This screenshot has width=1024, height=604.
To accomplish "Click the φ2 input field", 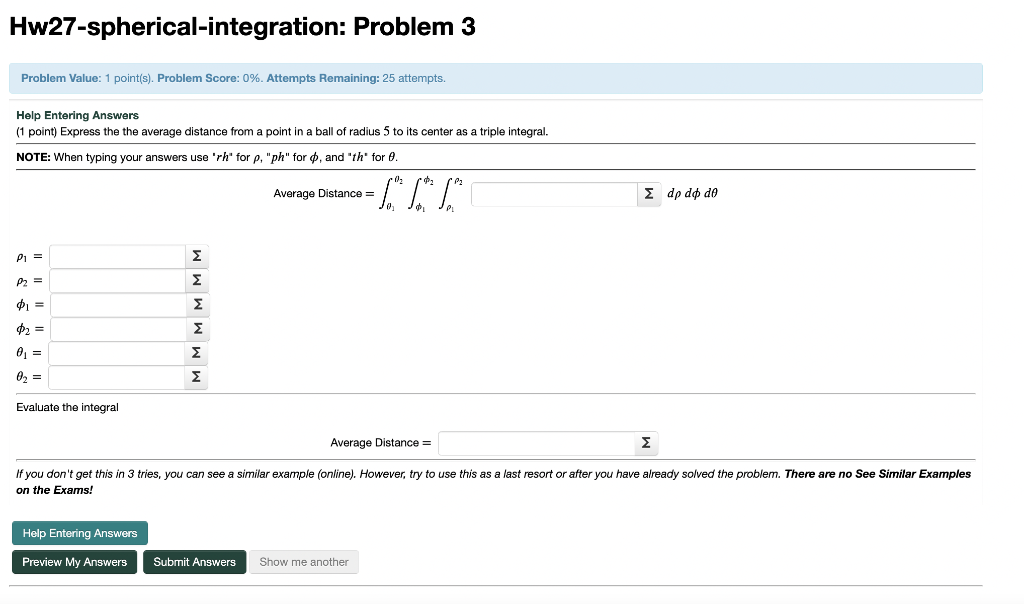I will click(x=115, y=328).
